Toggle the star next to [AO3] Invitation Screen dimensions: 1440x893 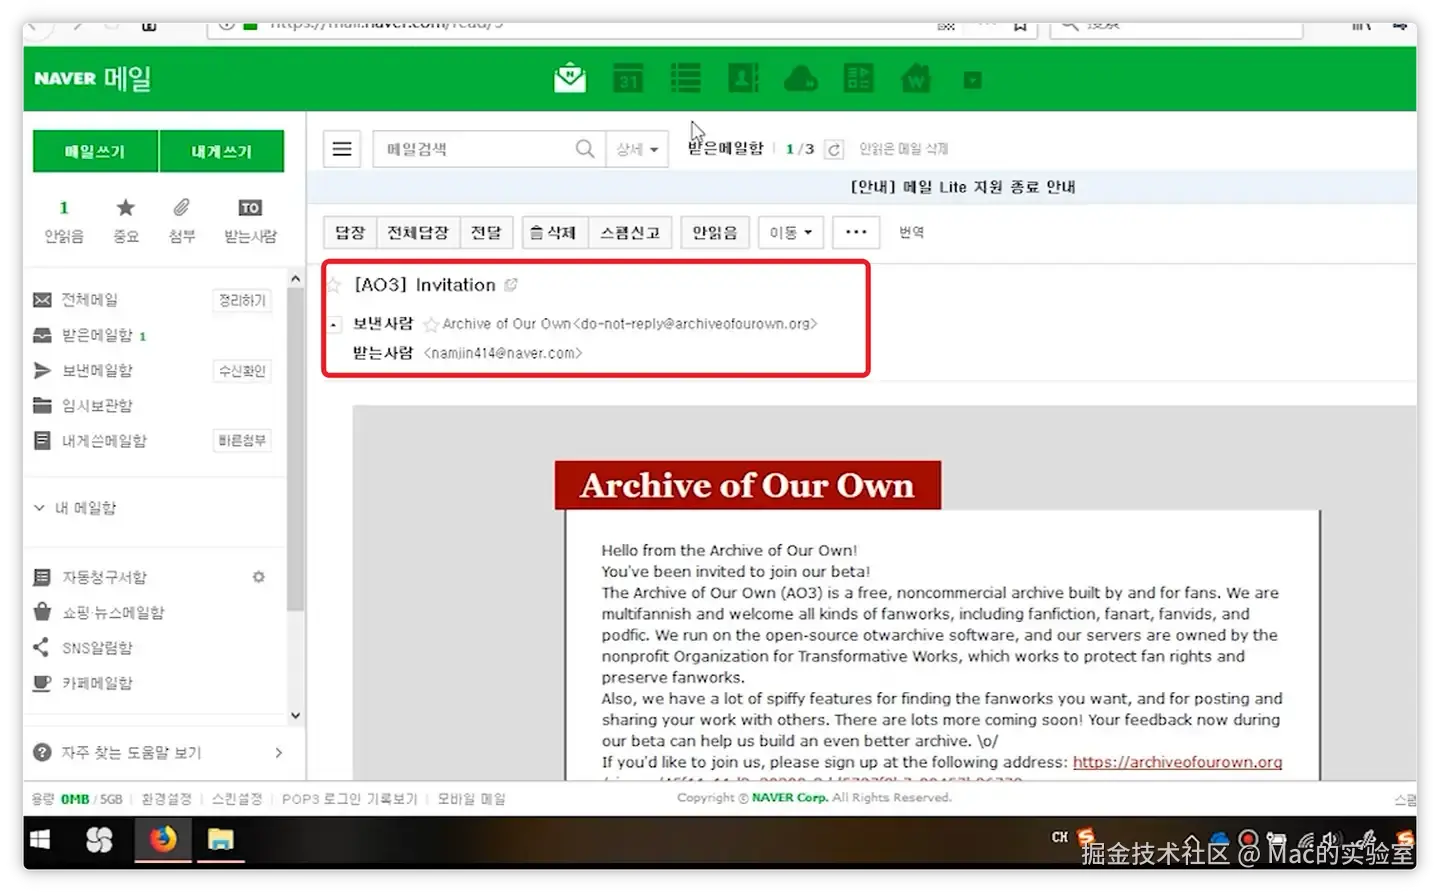coord(335,285)
